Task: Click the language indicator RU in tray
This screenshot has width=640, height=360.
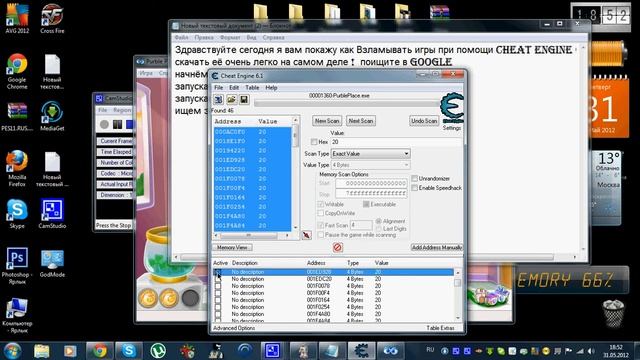Action: click(x=430, y=350)
